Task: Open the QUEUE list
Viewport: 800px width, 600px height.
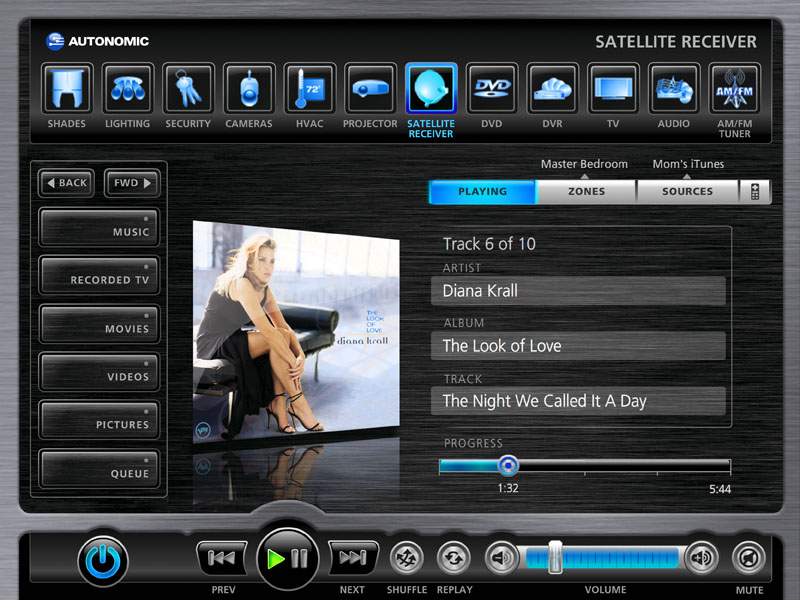Action: 99,467
